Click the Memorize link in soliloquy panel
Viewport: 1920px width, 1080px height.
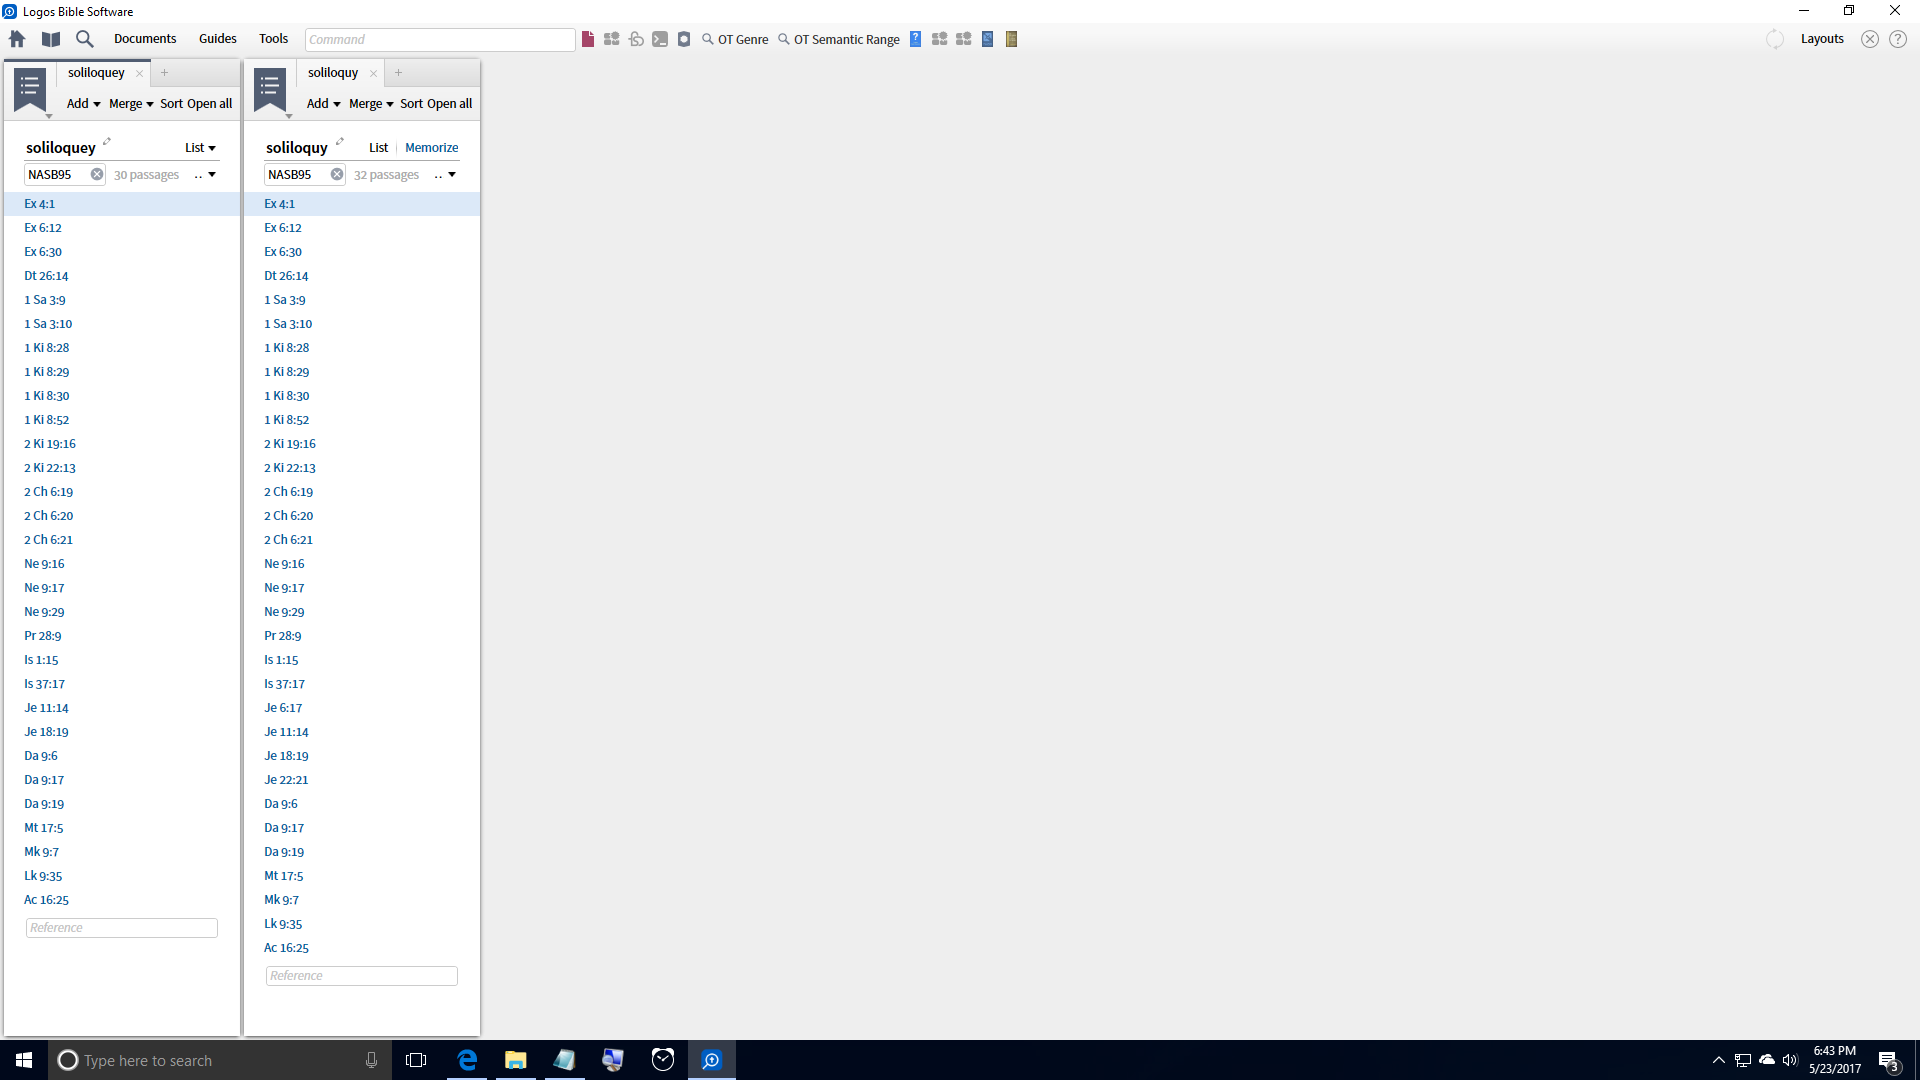(432, 148)
